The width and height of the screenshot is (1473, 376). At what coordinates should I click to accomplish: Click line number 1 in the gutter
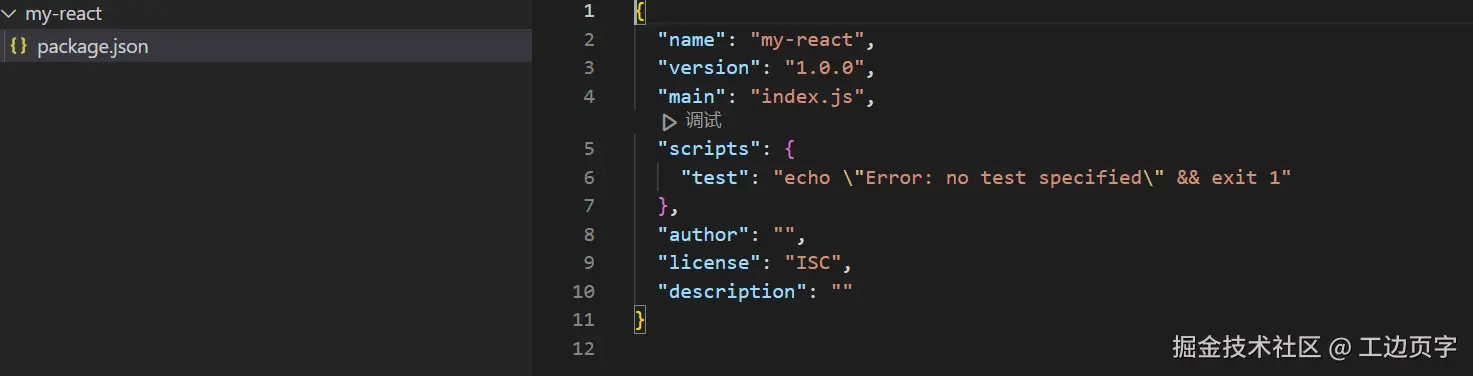tap(588, 11)
